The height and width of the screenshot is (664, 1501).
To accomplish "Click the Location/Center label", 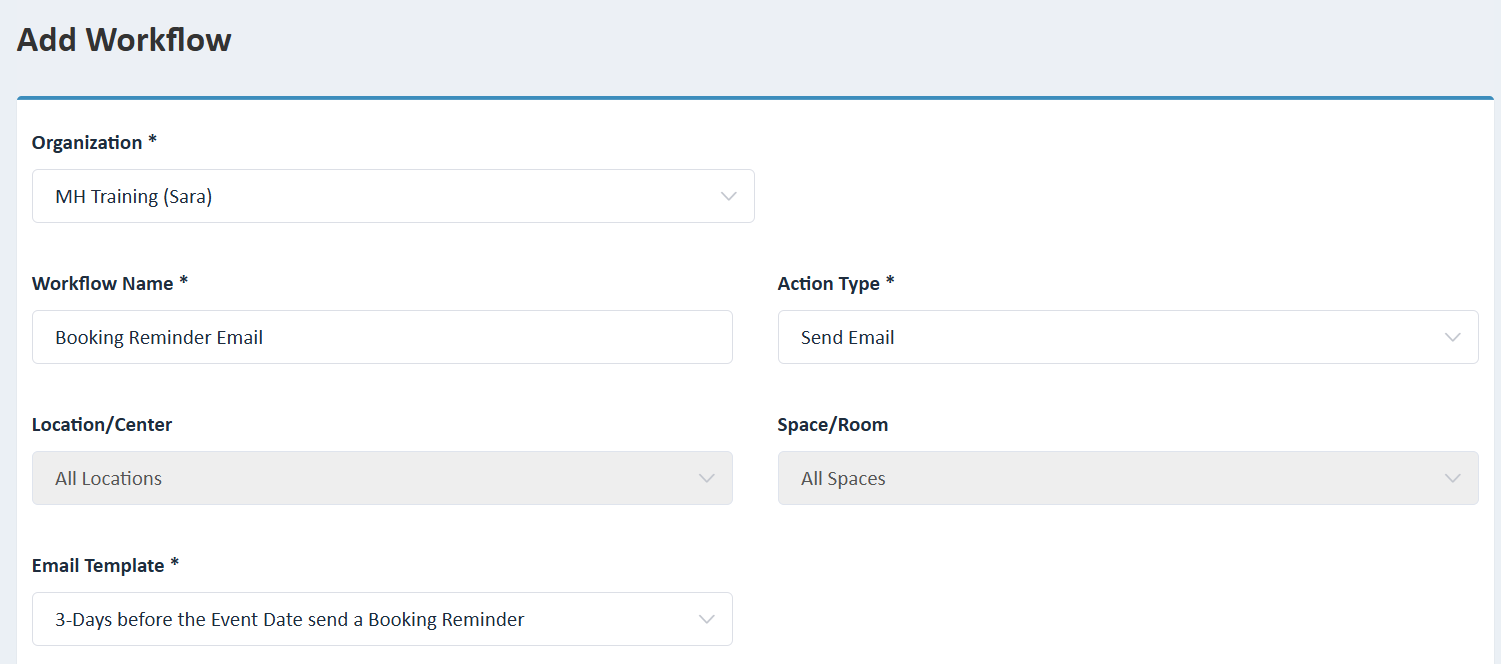I will click(102, 424).
